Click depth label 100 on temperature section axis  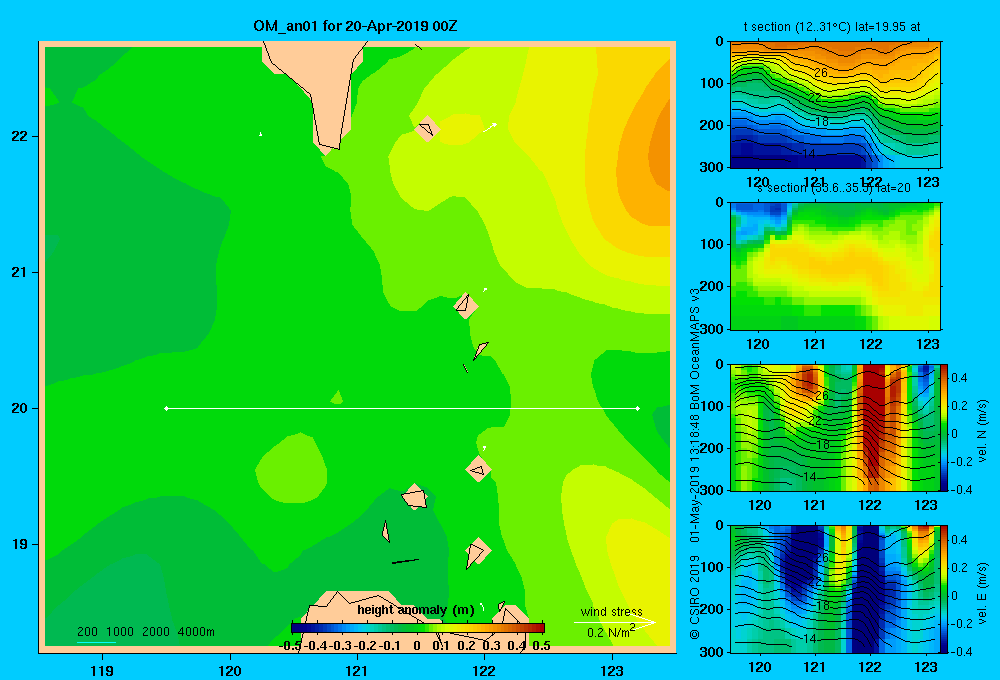(712, 83)
